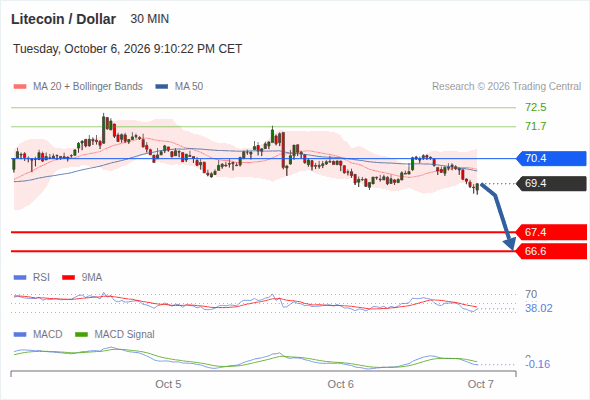This screenshot has height=400, width=590.
Task: Click the Tuesday, October 6, 2026 timestamp
Action: click(128, 49)
